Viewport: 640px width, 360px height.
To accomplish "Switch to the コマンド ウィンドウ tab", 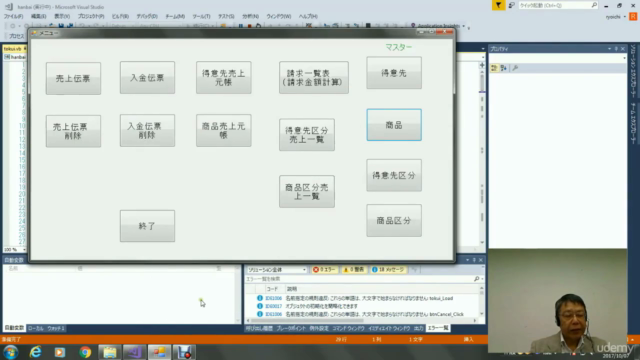I will [x=348, y=328].
